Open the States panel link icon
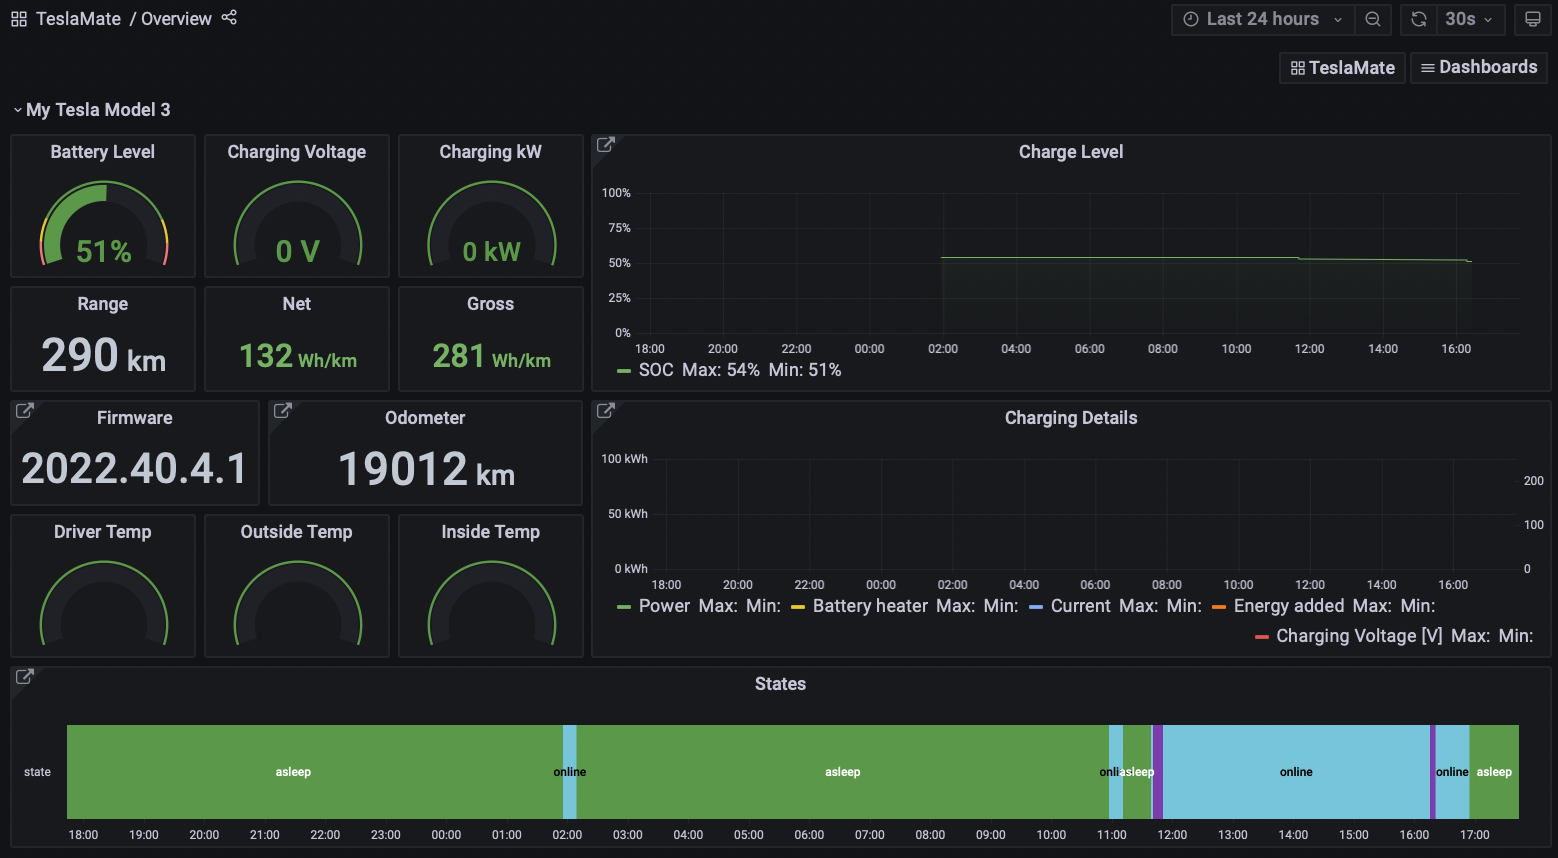1558x858 pixels. pos(25,677)
